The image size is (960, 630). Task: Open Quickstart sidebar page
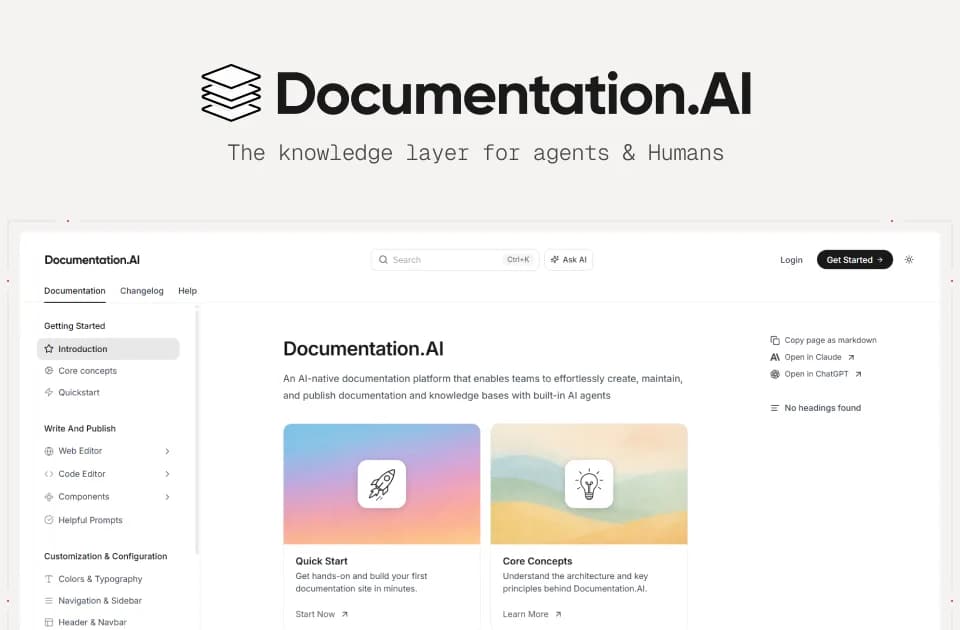[x=79, y=392]
